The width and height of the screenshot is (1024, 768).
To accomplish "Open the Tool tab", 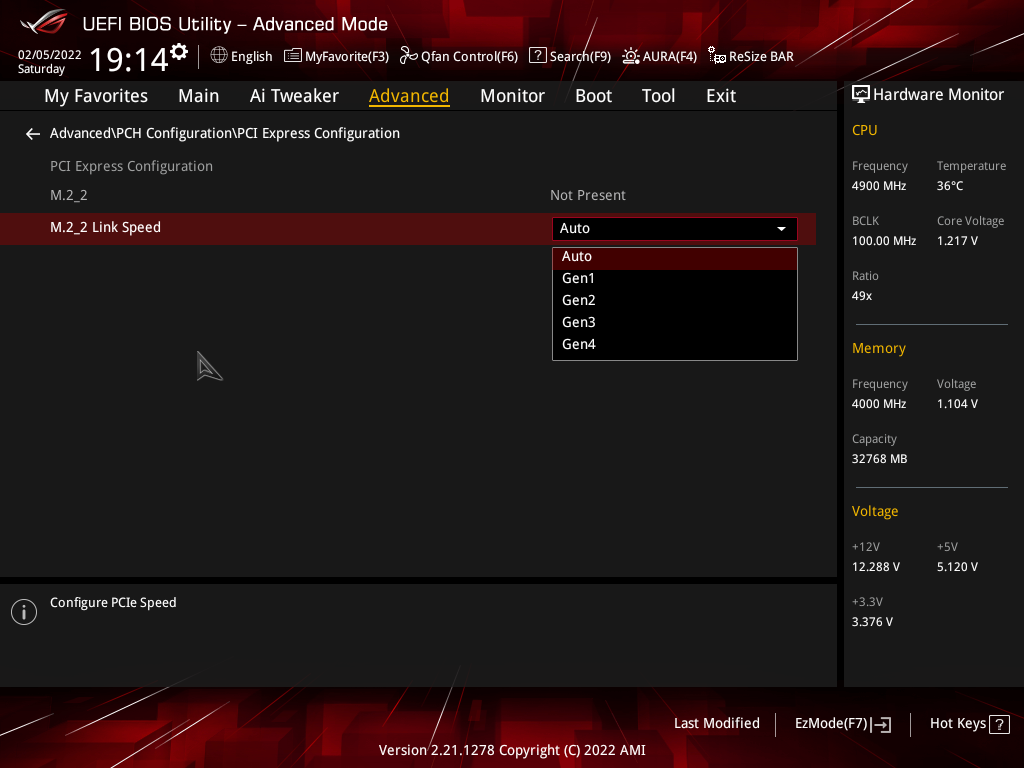I will [x=658, y=96].
